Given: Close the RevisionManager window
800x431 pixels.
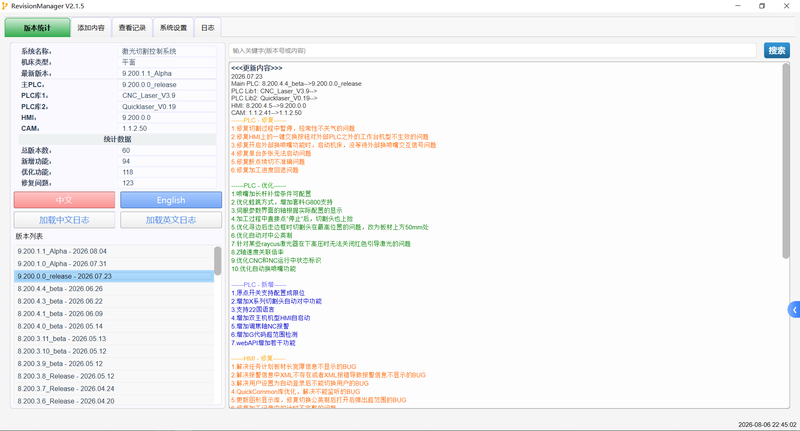Looking at the screenshot, I should pyautogui.click(x=786, y=6).
